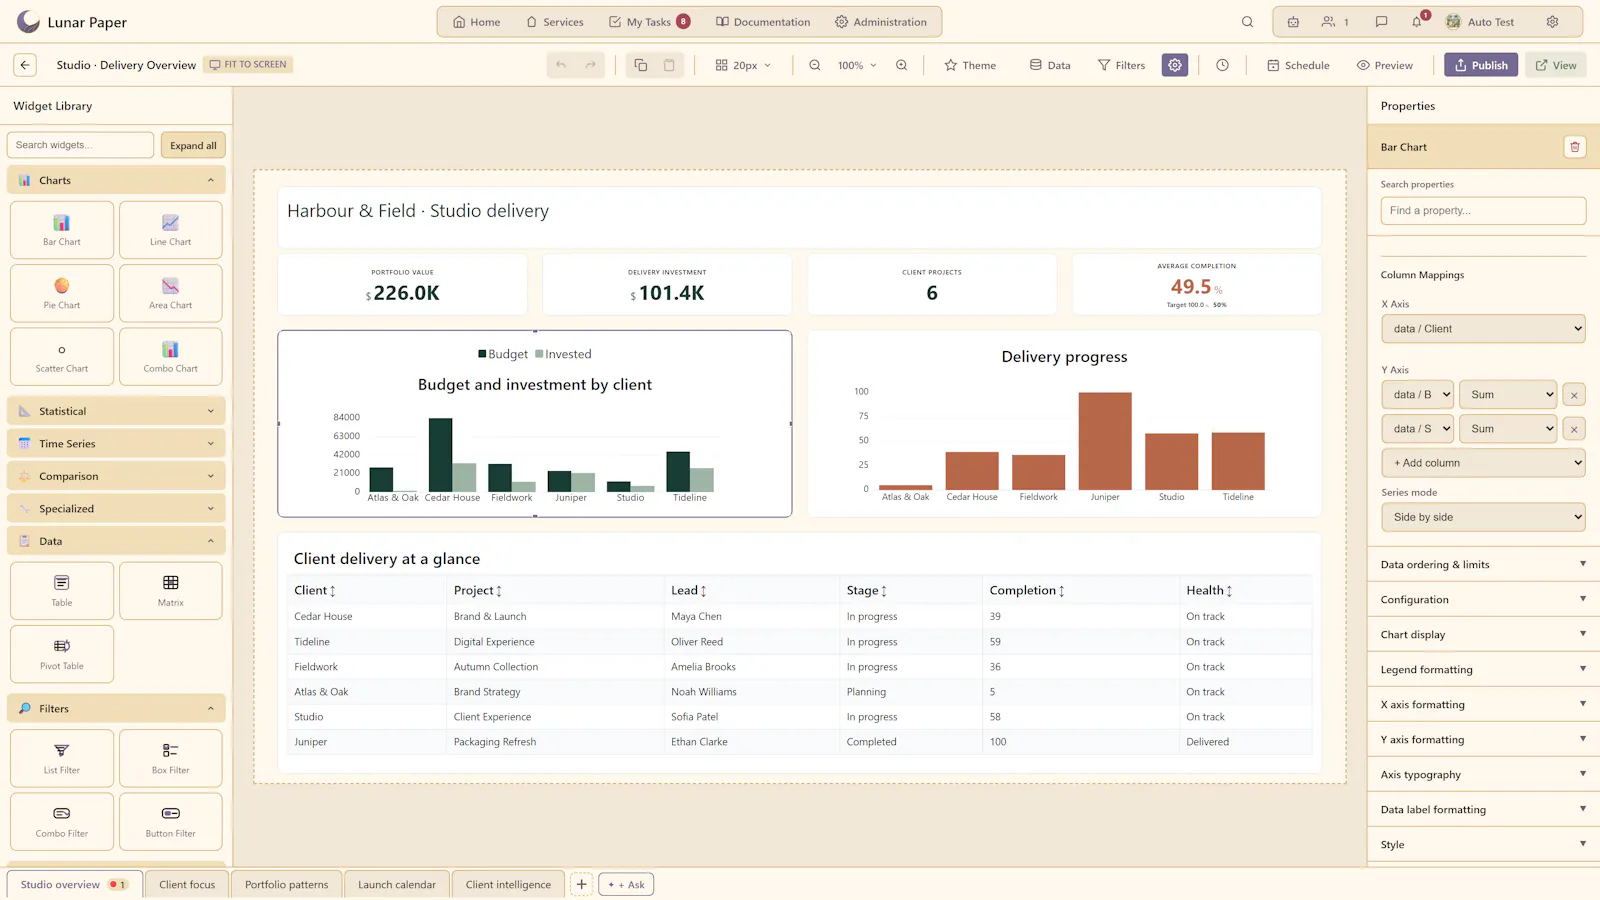The width and height of the screenshot is (1600, 900).
Task: Go back with the arrow button
Action: 25,65
